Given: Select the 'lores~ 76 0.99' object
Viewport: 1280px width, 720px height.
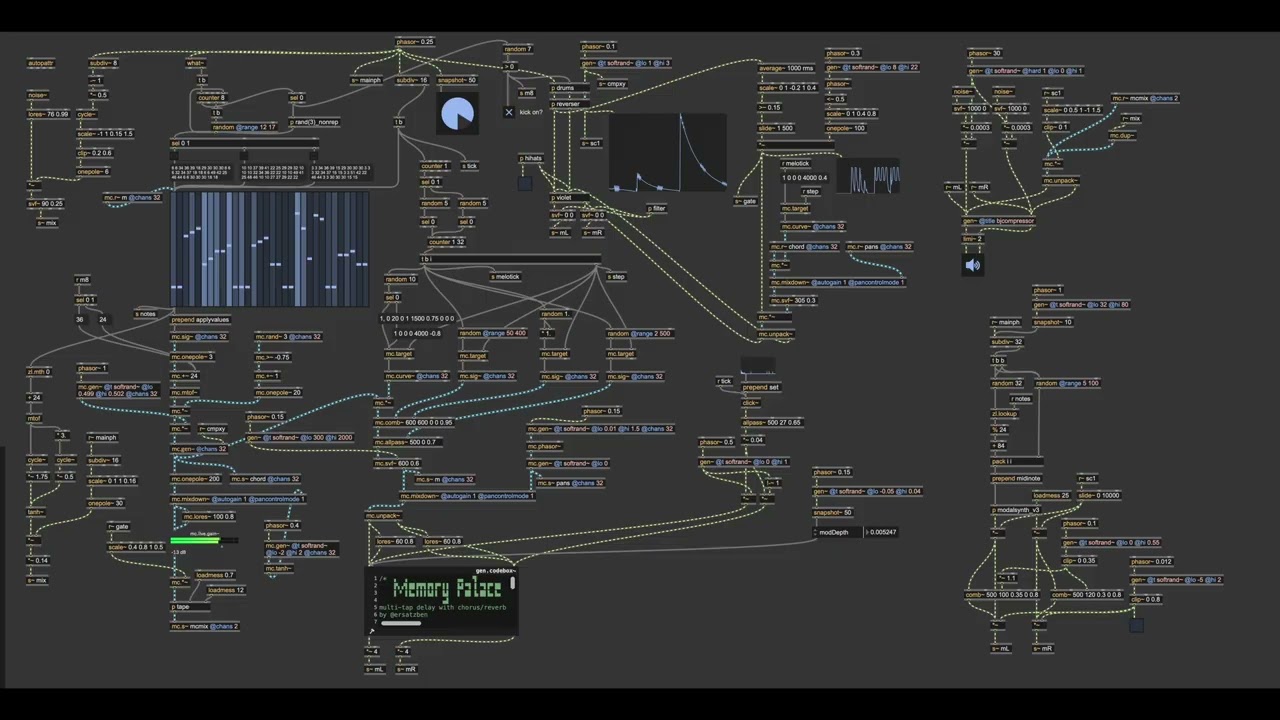Looking at the screenshot, I should pos(48,114).
